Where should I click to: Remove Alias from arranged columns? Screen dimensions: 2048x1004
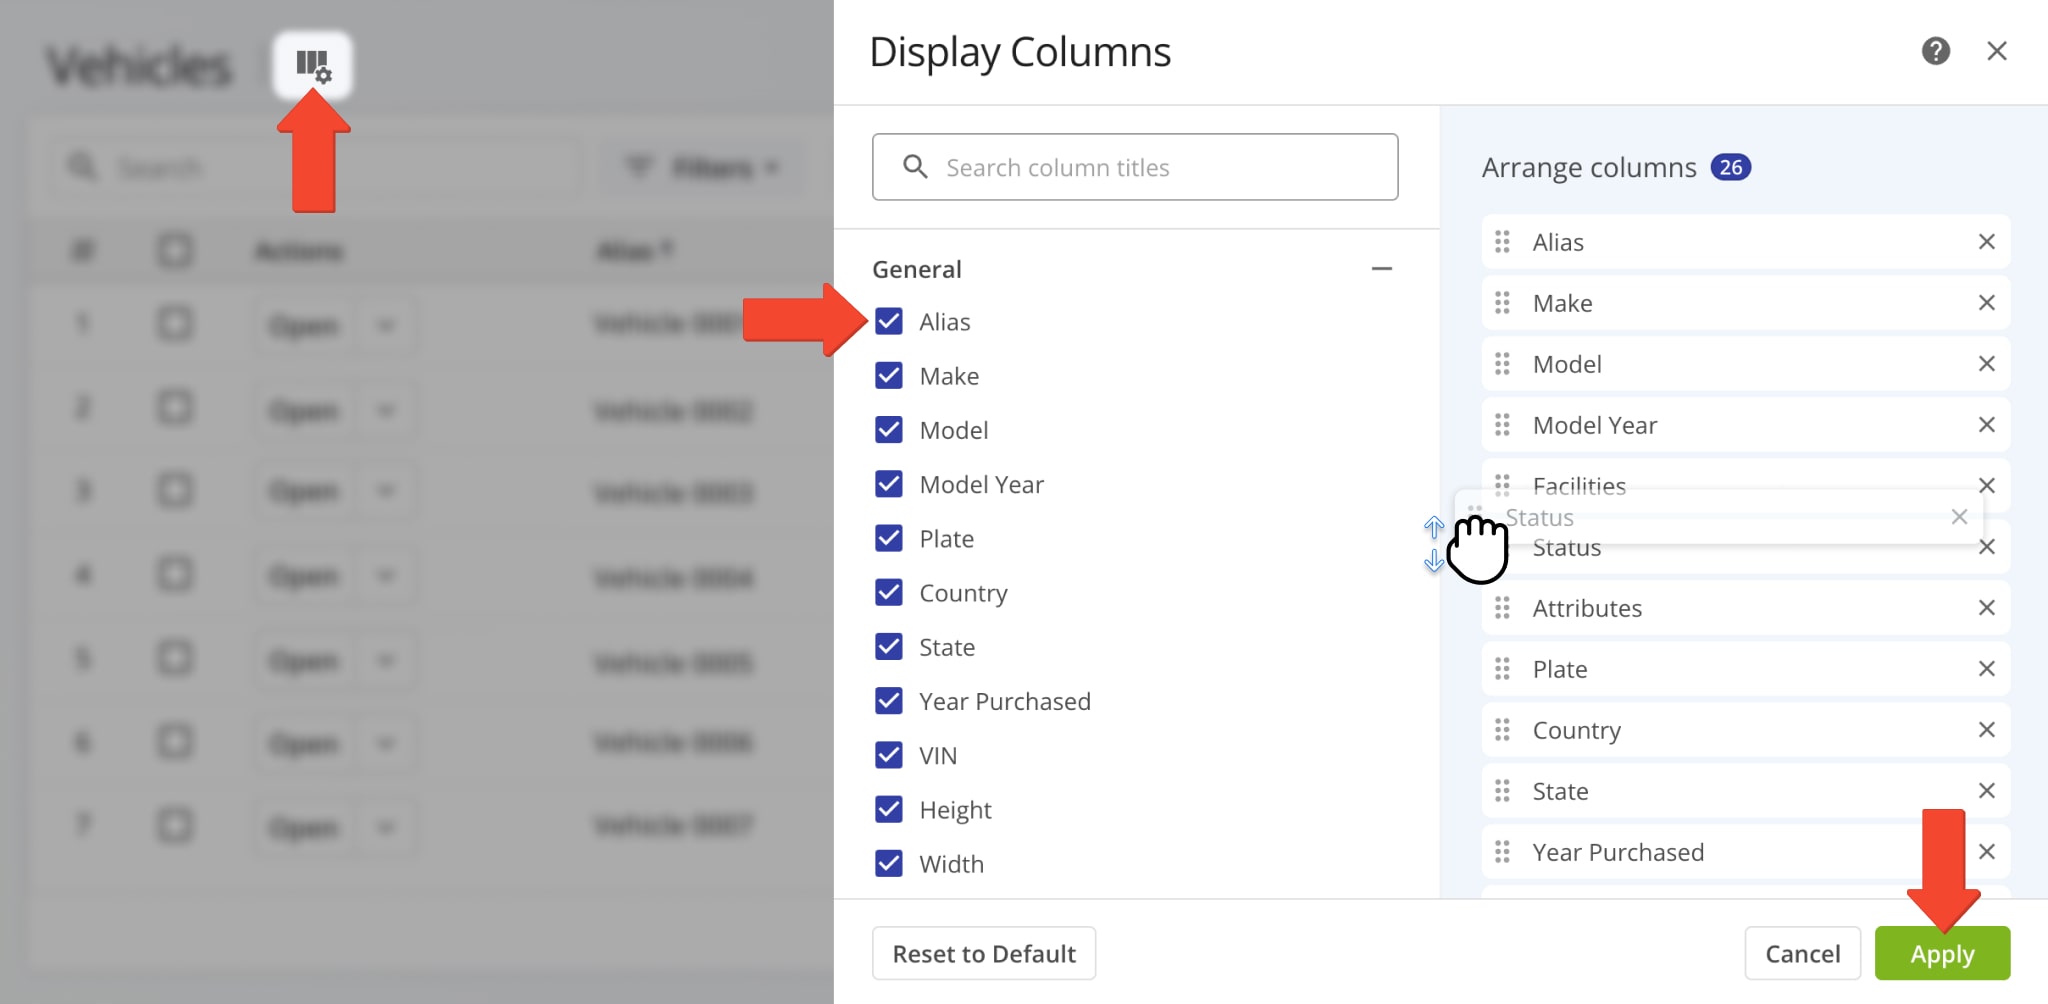tap(1987, 242)
